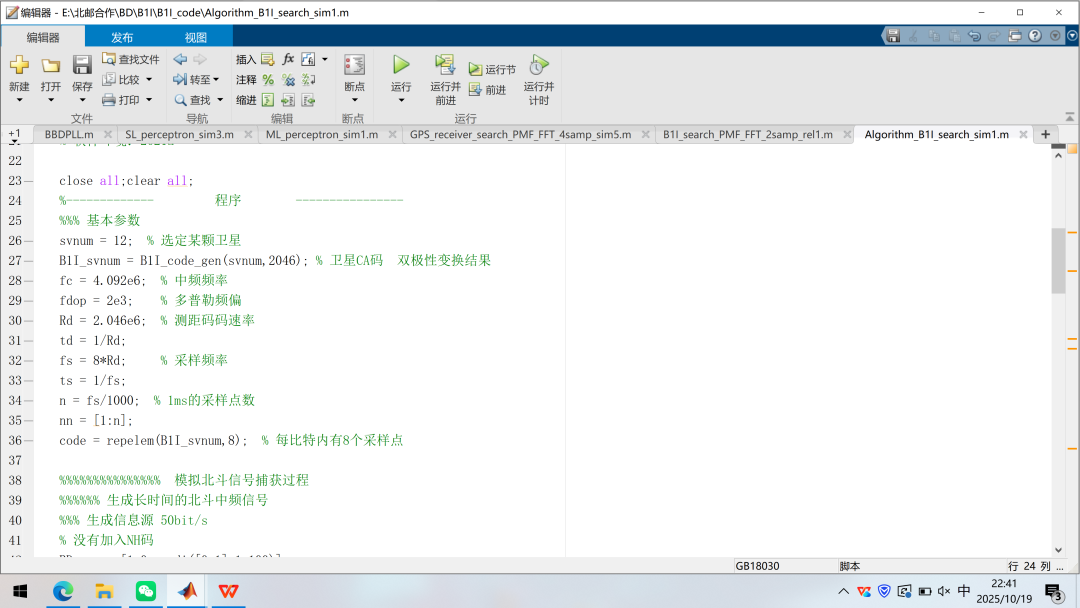Comment selected code with the % icon
Viewport: 1080px width, 608px height.
268,80
